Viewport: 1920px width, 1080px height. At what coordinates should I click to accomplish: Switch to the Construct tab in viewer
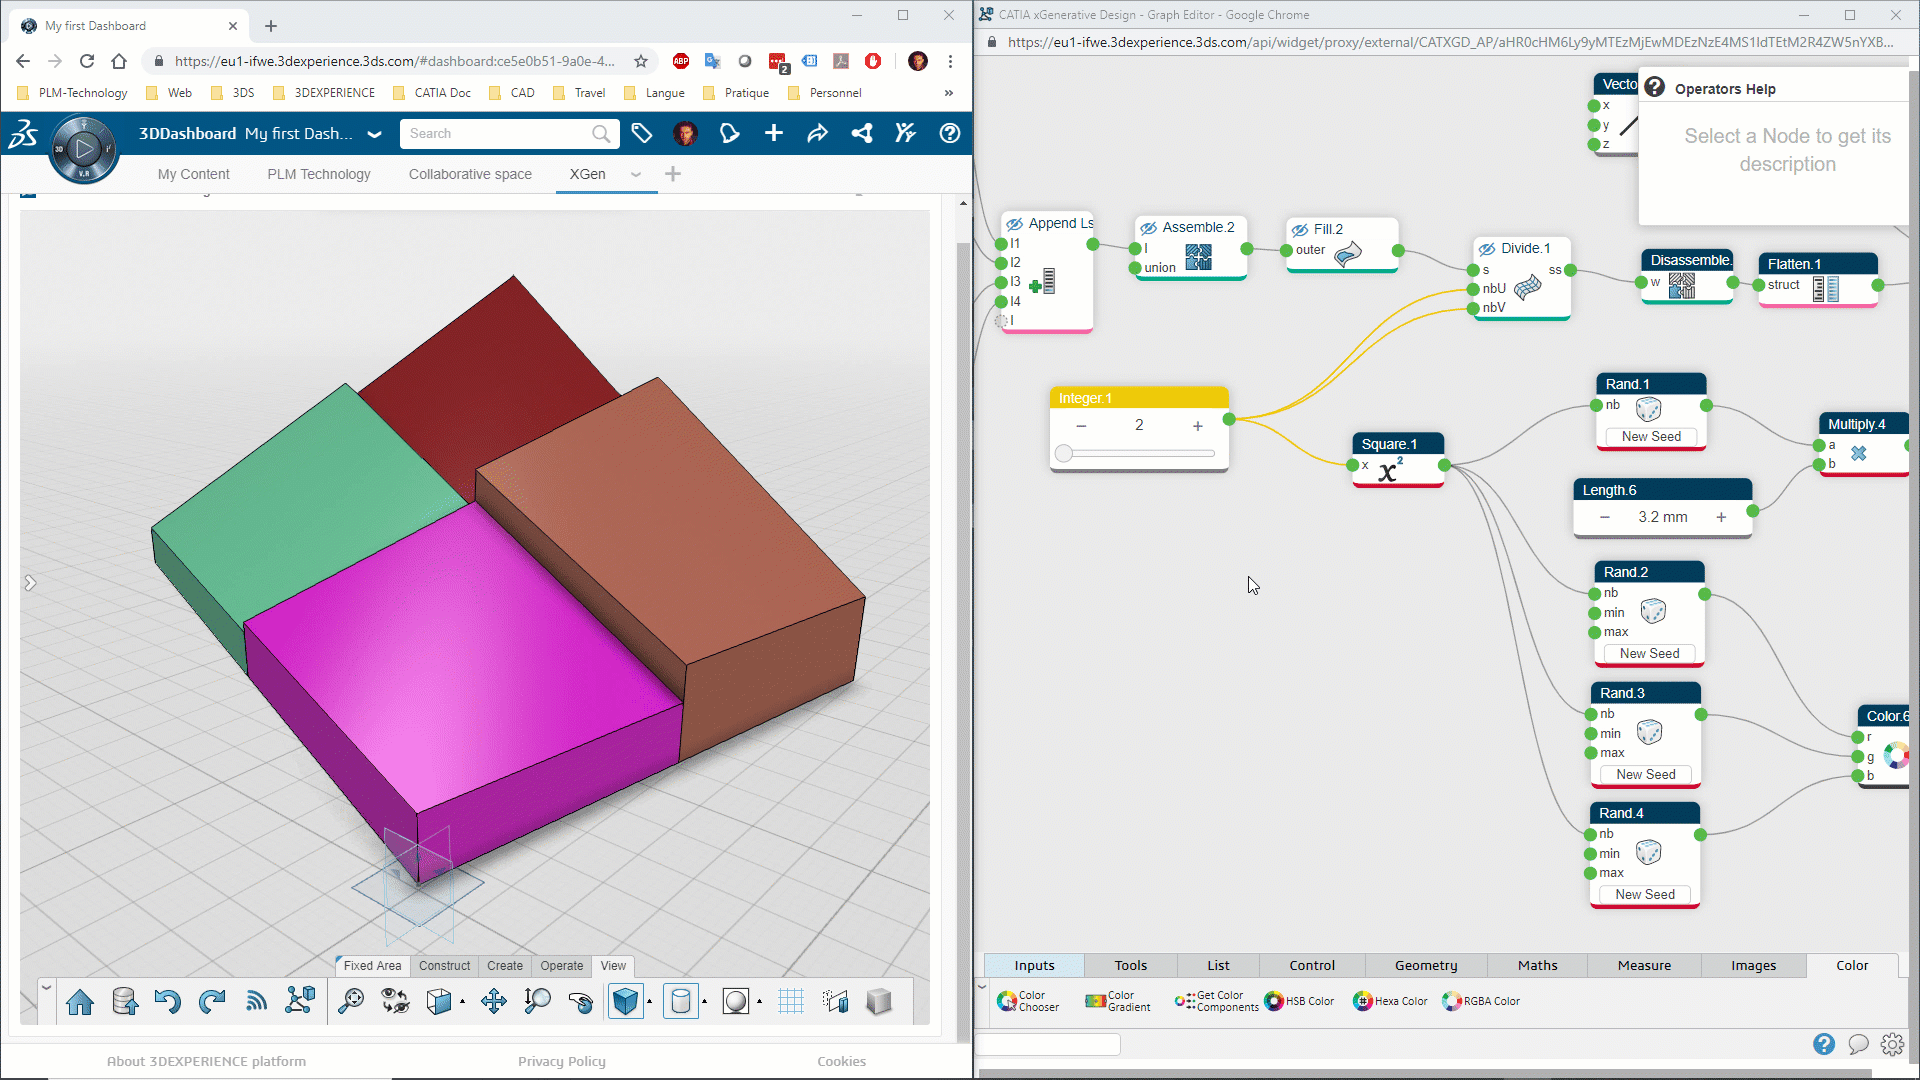[x=444, y=966]
